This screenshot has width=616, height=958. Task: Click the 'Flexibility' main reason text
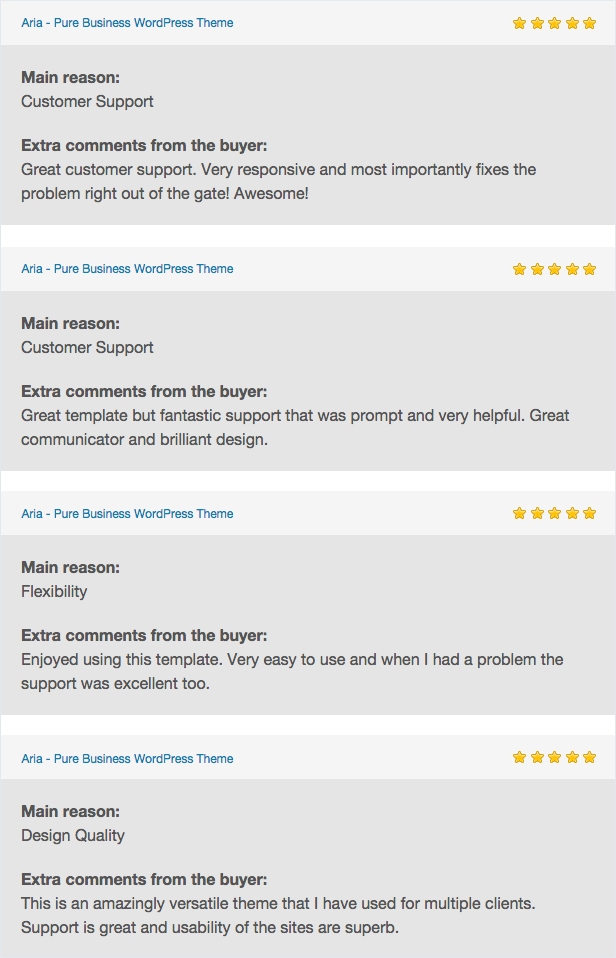[x=54, y=591]
